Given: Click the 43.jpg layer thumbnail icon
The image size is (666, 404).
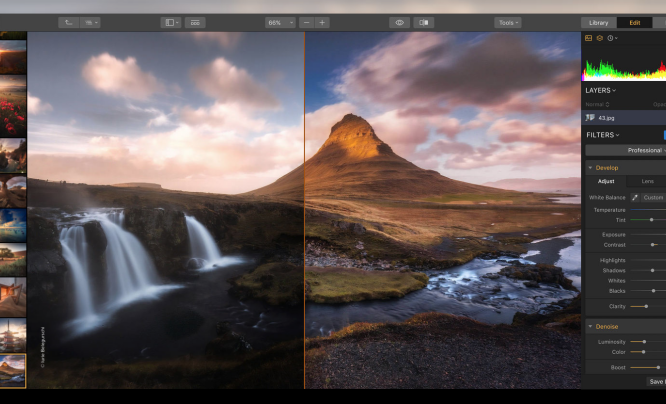Looking at the screenshot, I should (x=590, y=118).
